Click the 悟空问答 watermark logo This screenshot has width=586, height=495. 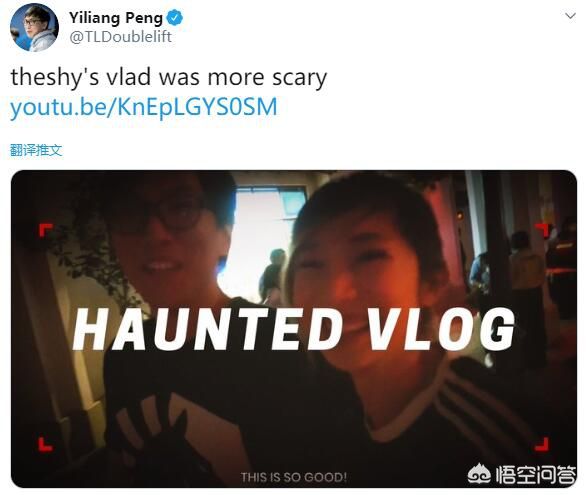(522, 475)
